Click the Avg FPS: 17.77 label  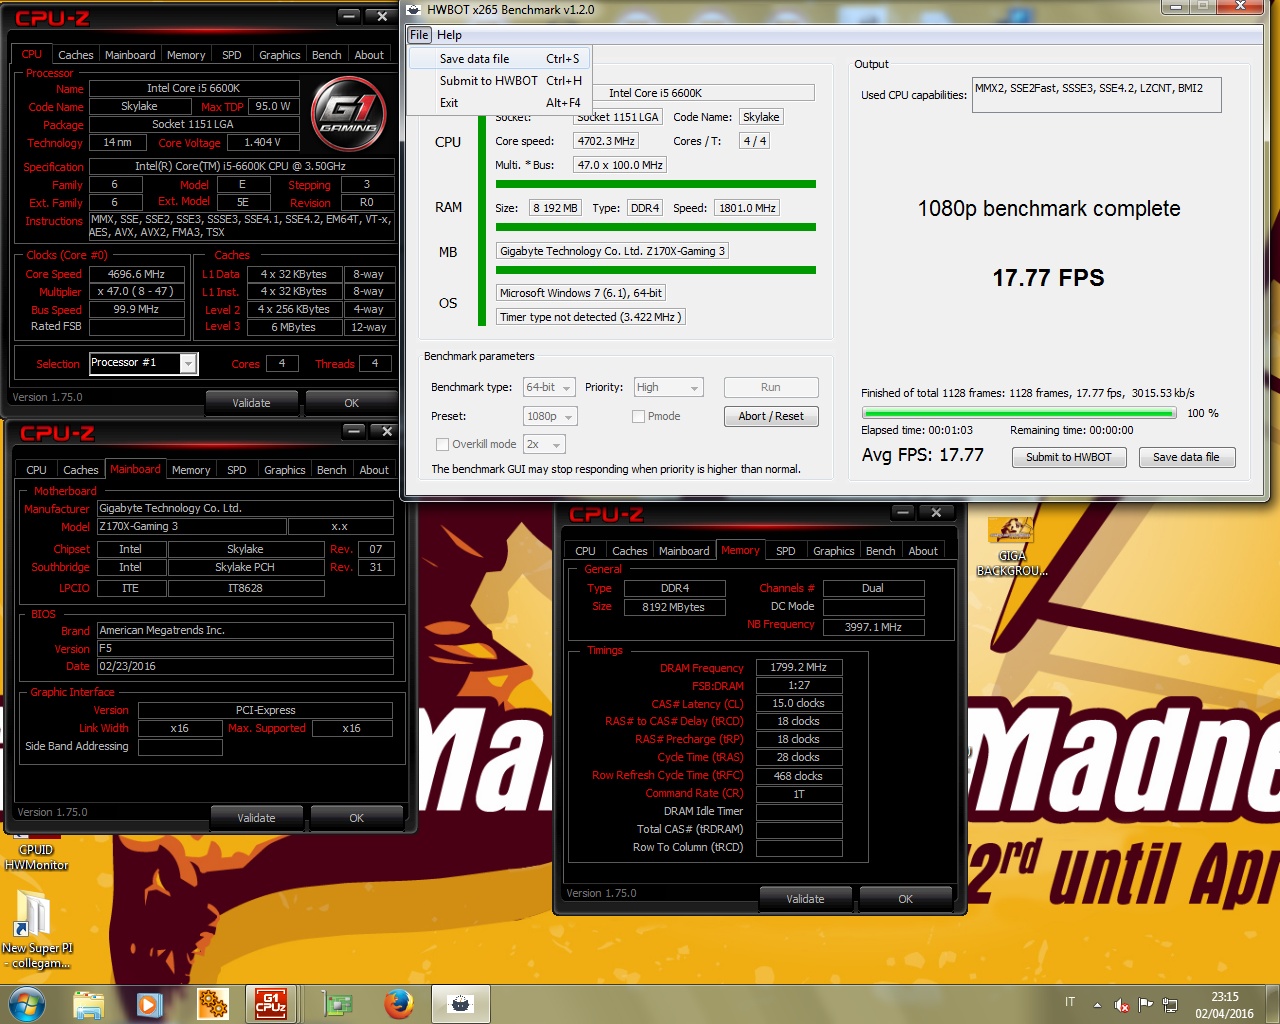(x=923, y=455)
